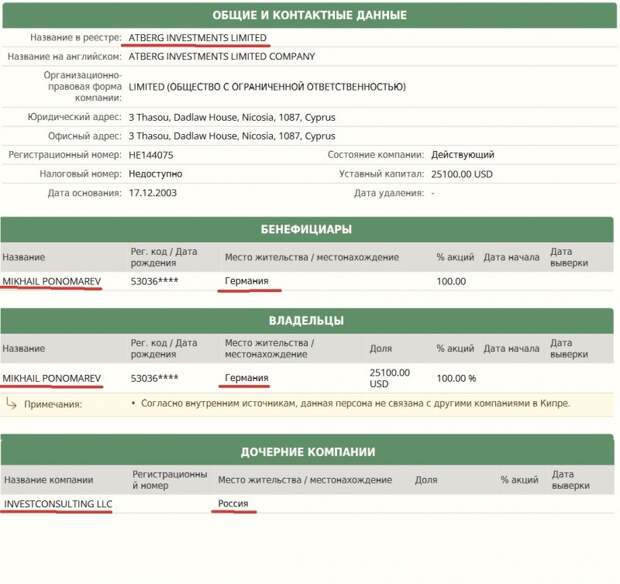The height and width of the screenshot is (584, 620).
Task: Select registration number HE144075
Action: pyautogui.click(x=151, y=155)
